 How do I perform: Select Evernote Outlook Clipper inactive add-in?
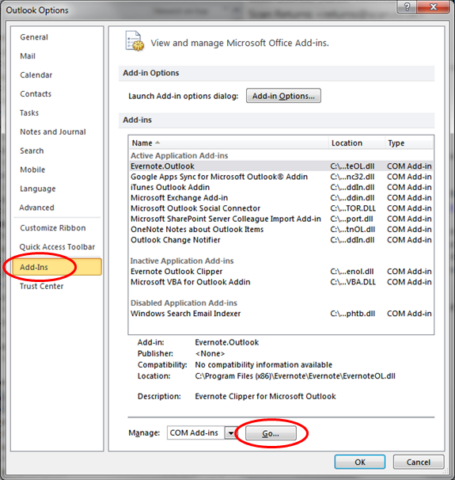pyautogui.click(x=281, y=272)
